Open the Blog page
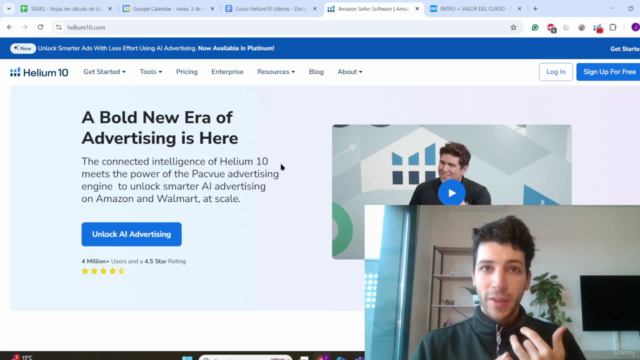The width and height of the screenshot is (640, 360). pos(316,72)
